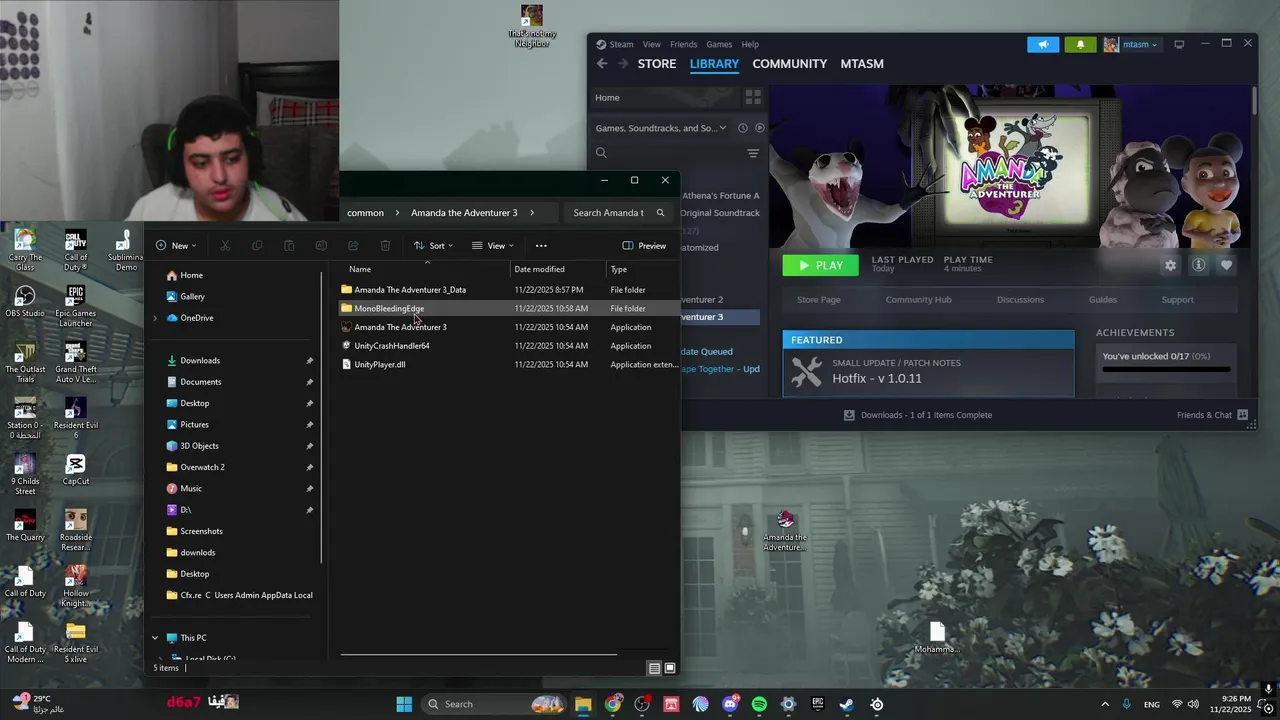Open the Games menu in Steam
Viewport: 1280px width, 720px height.
(719, 44)
